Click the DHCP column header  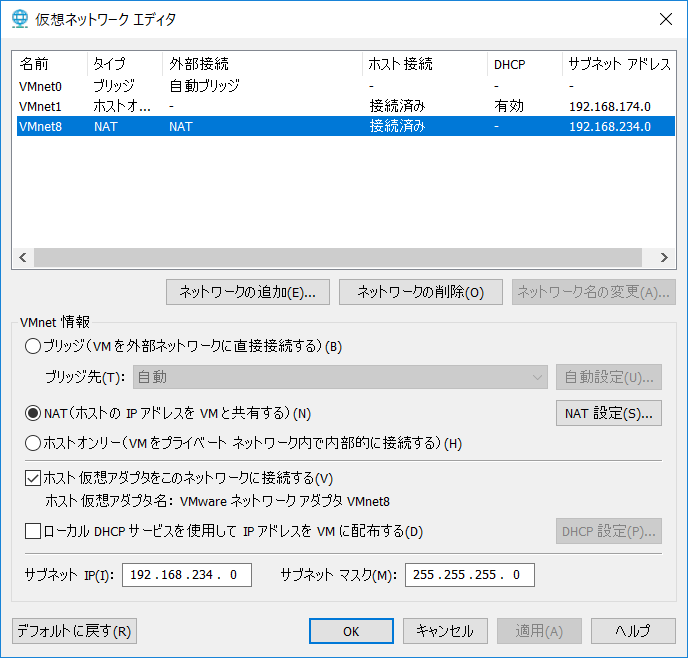point(525,64)
